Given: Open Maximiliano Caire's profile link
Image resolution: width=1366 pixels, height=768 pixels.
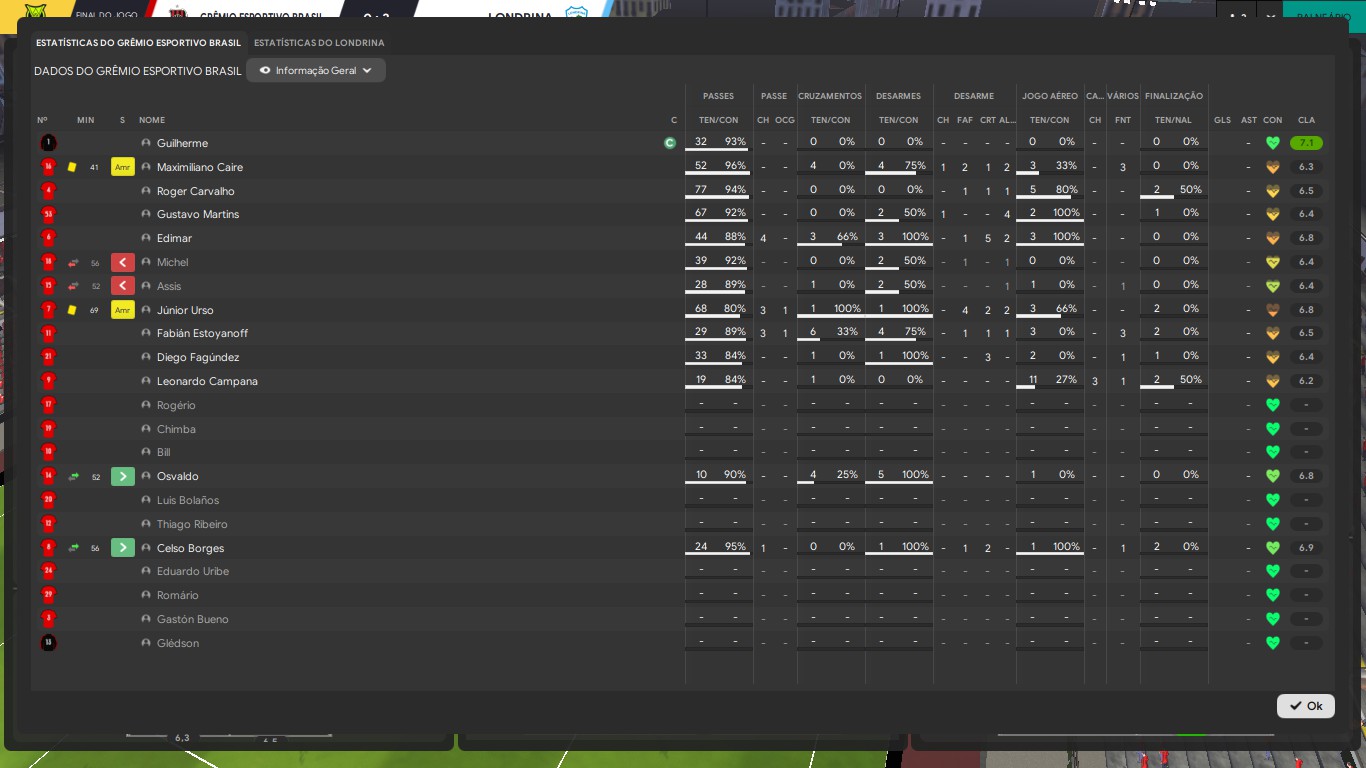Looking at the screenshot, I should tap(200, 167).
